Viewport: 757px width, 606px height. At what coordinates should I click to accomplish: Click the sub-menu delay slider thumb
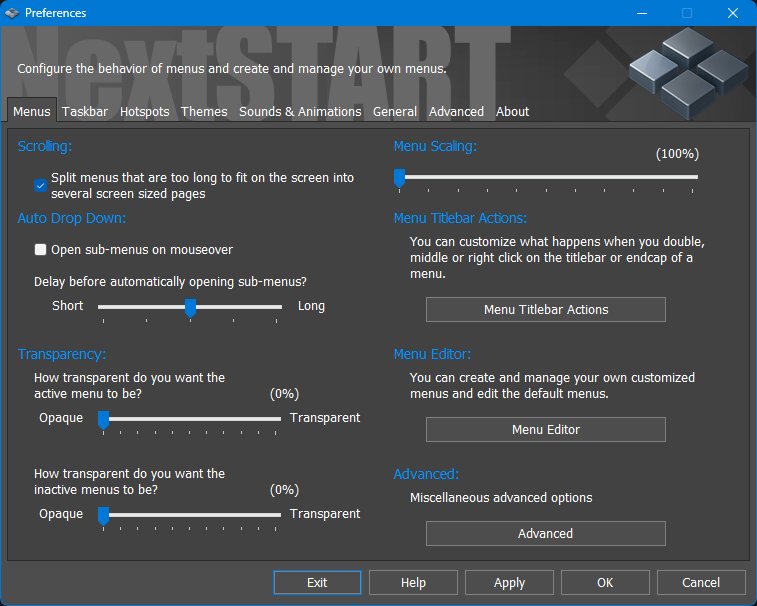pyautogui.click(x=191, y=308)
